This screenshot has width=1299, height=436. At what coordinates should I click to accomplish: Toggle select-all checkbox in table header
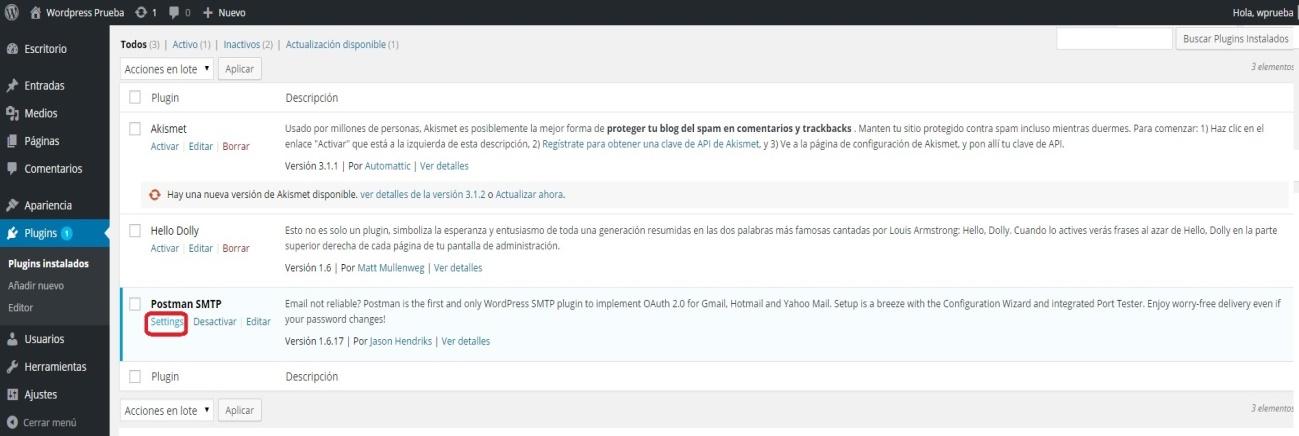tap(135, 98)
